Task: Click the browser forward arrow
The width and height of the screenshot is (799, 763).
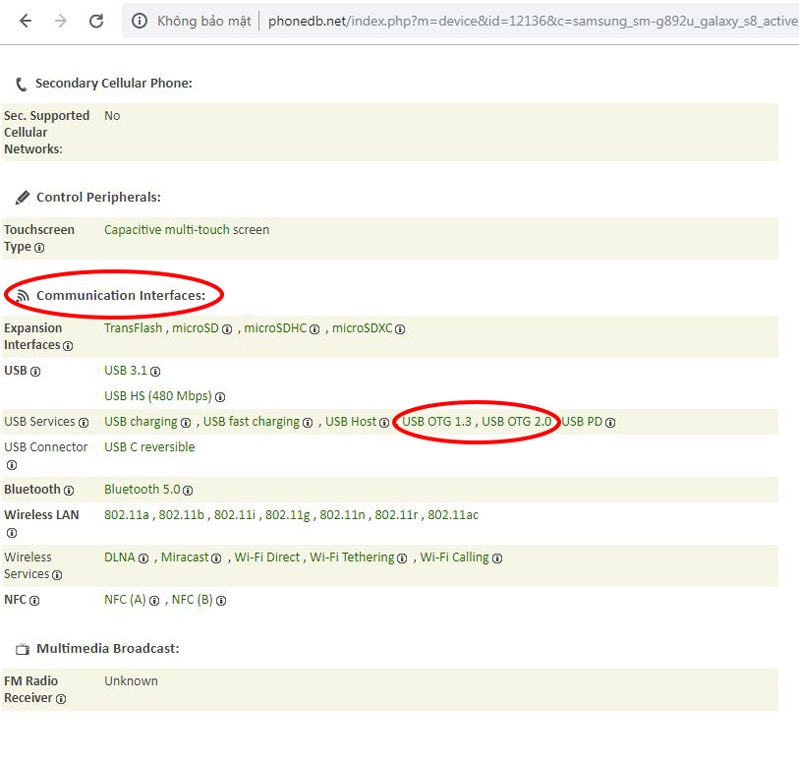Action: [60, 21]
